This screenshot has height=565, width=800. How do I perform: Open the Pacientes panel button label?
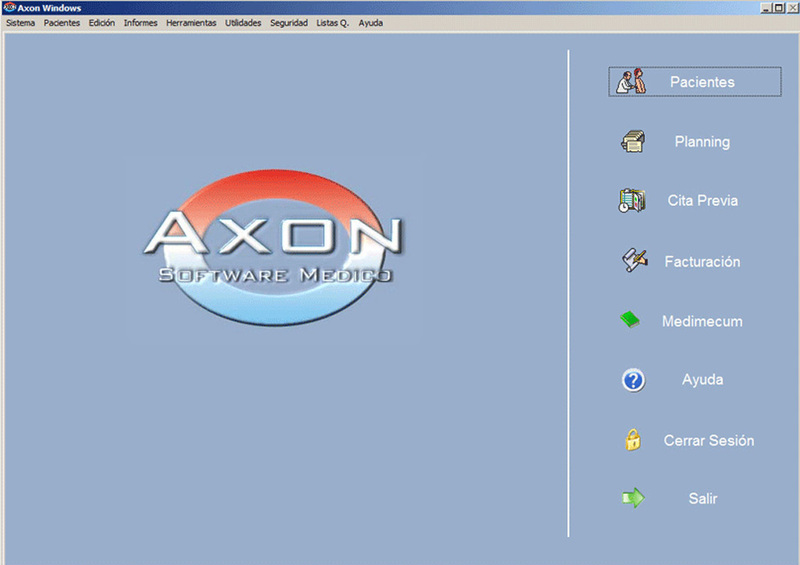(702, 82)
